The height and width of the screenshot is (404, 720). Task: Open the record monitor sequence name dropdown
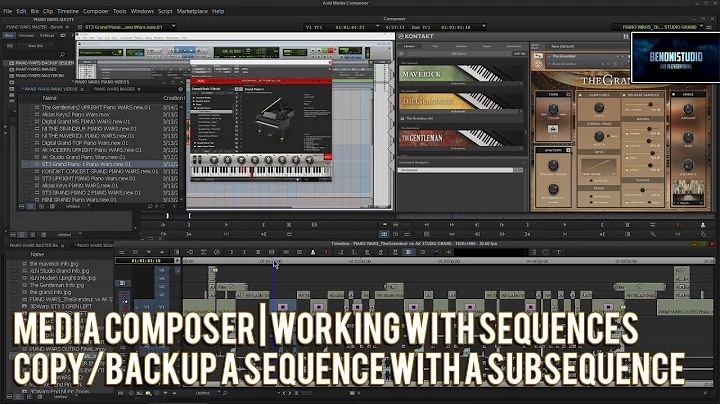click(x=701, y=27)
